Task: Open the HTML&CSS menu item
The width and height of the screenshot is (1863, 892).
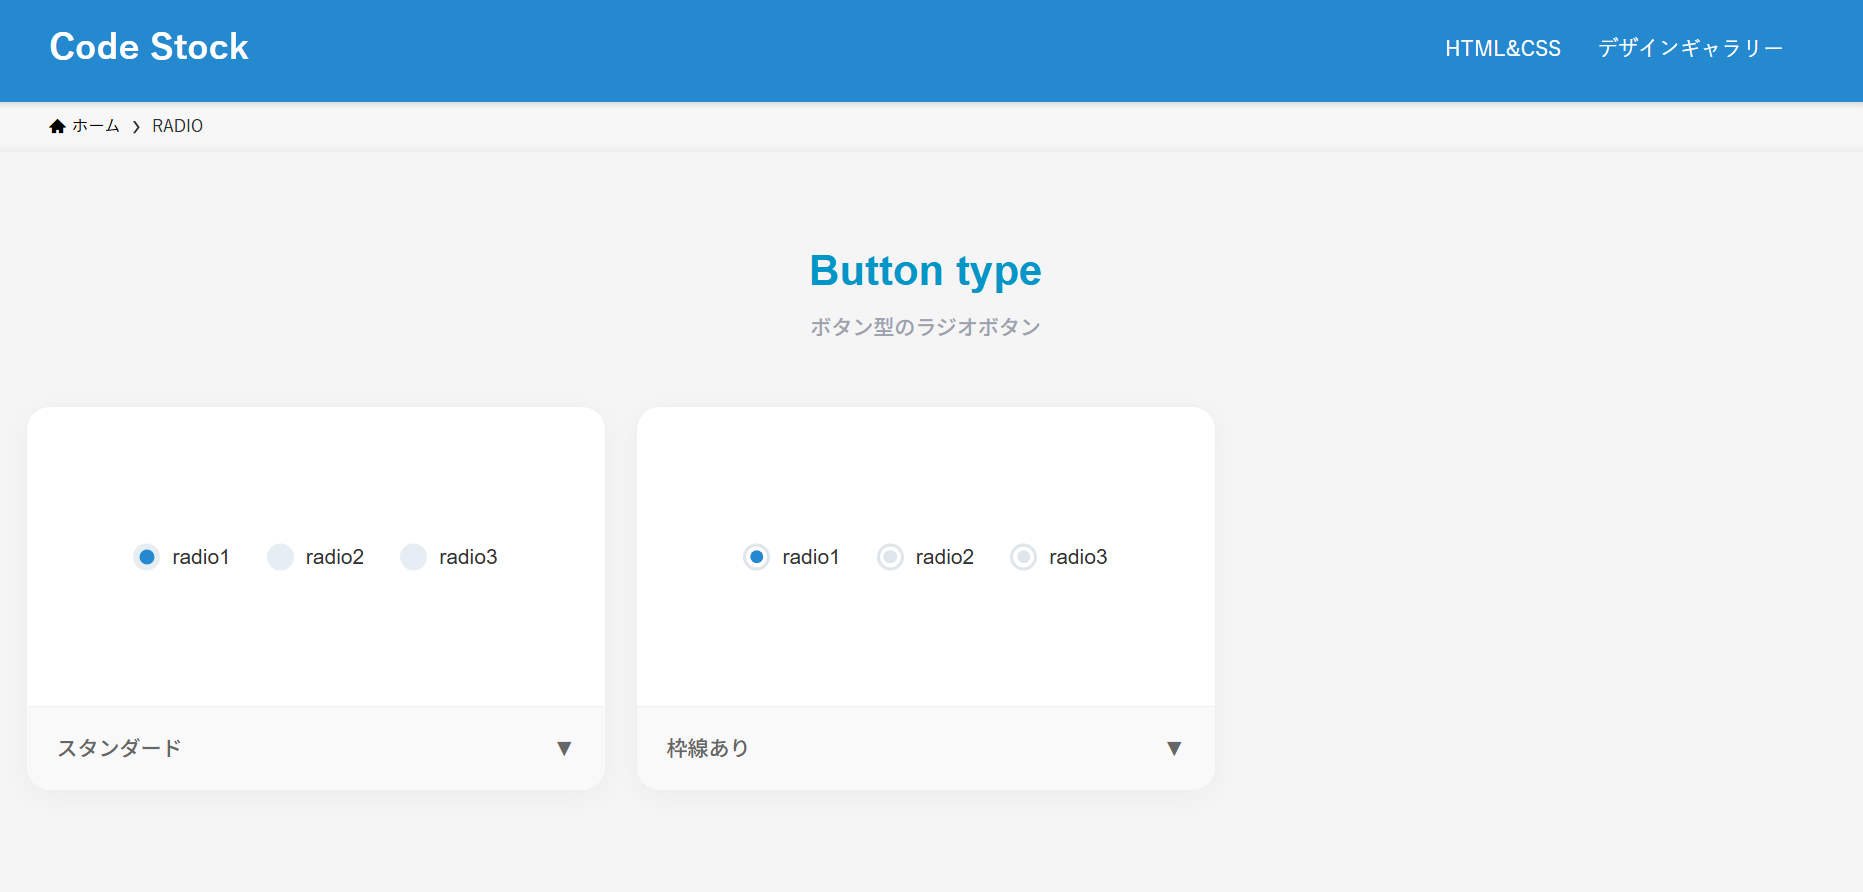Action: pyautogui.click(x=1503, y=48)
